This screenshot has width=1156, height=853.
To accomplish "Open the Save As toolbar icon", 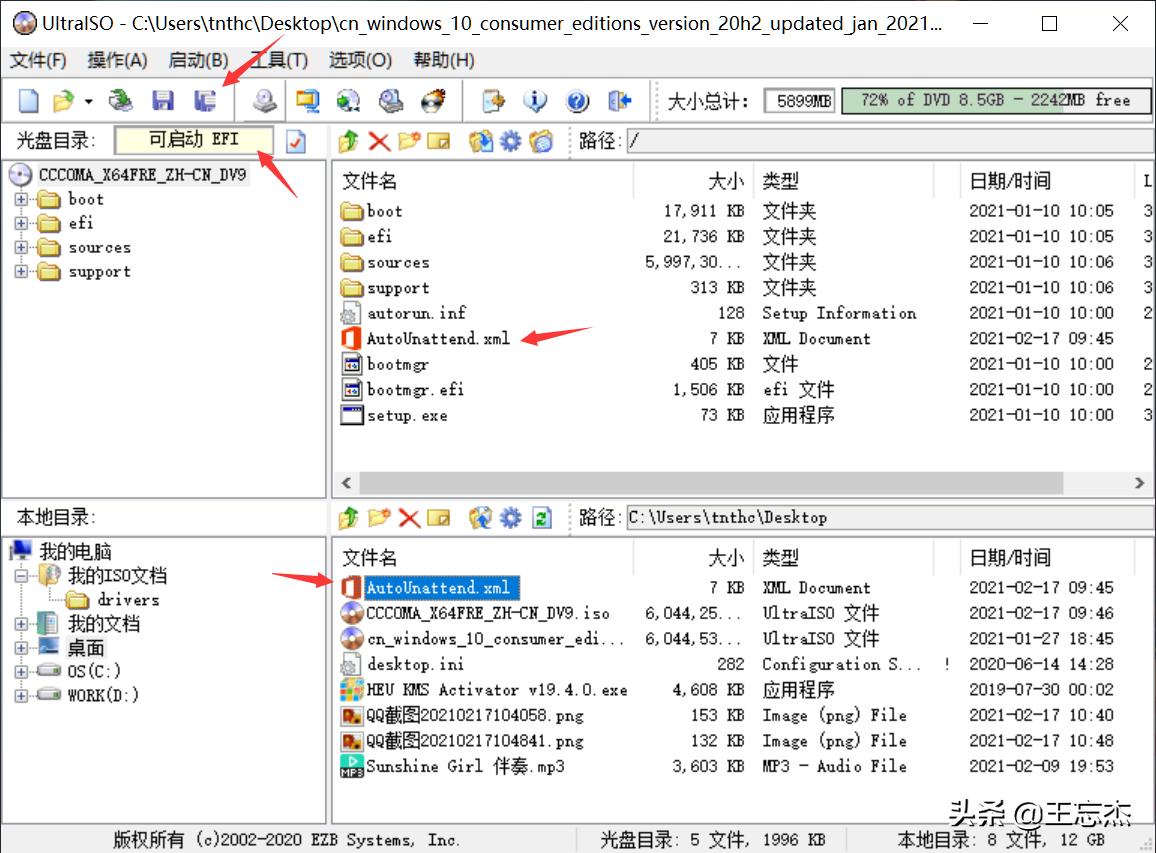I will point(205,100).
